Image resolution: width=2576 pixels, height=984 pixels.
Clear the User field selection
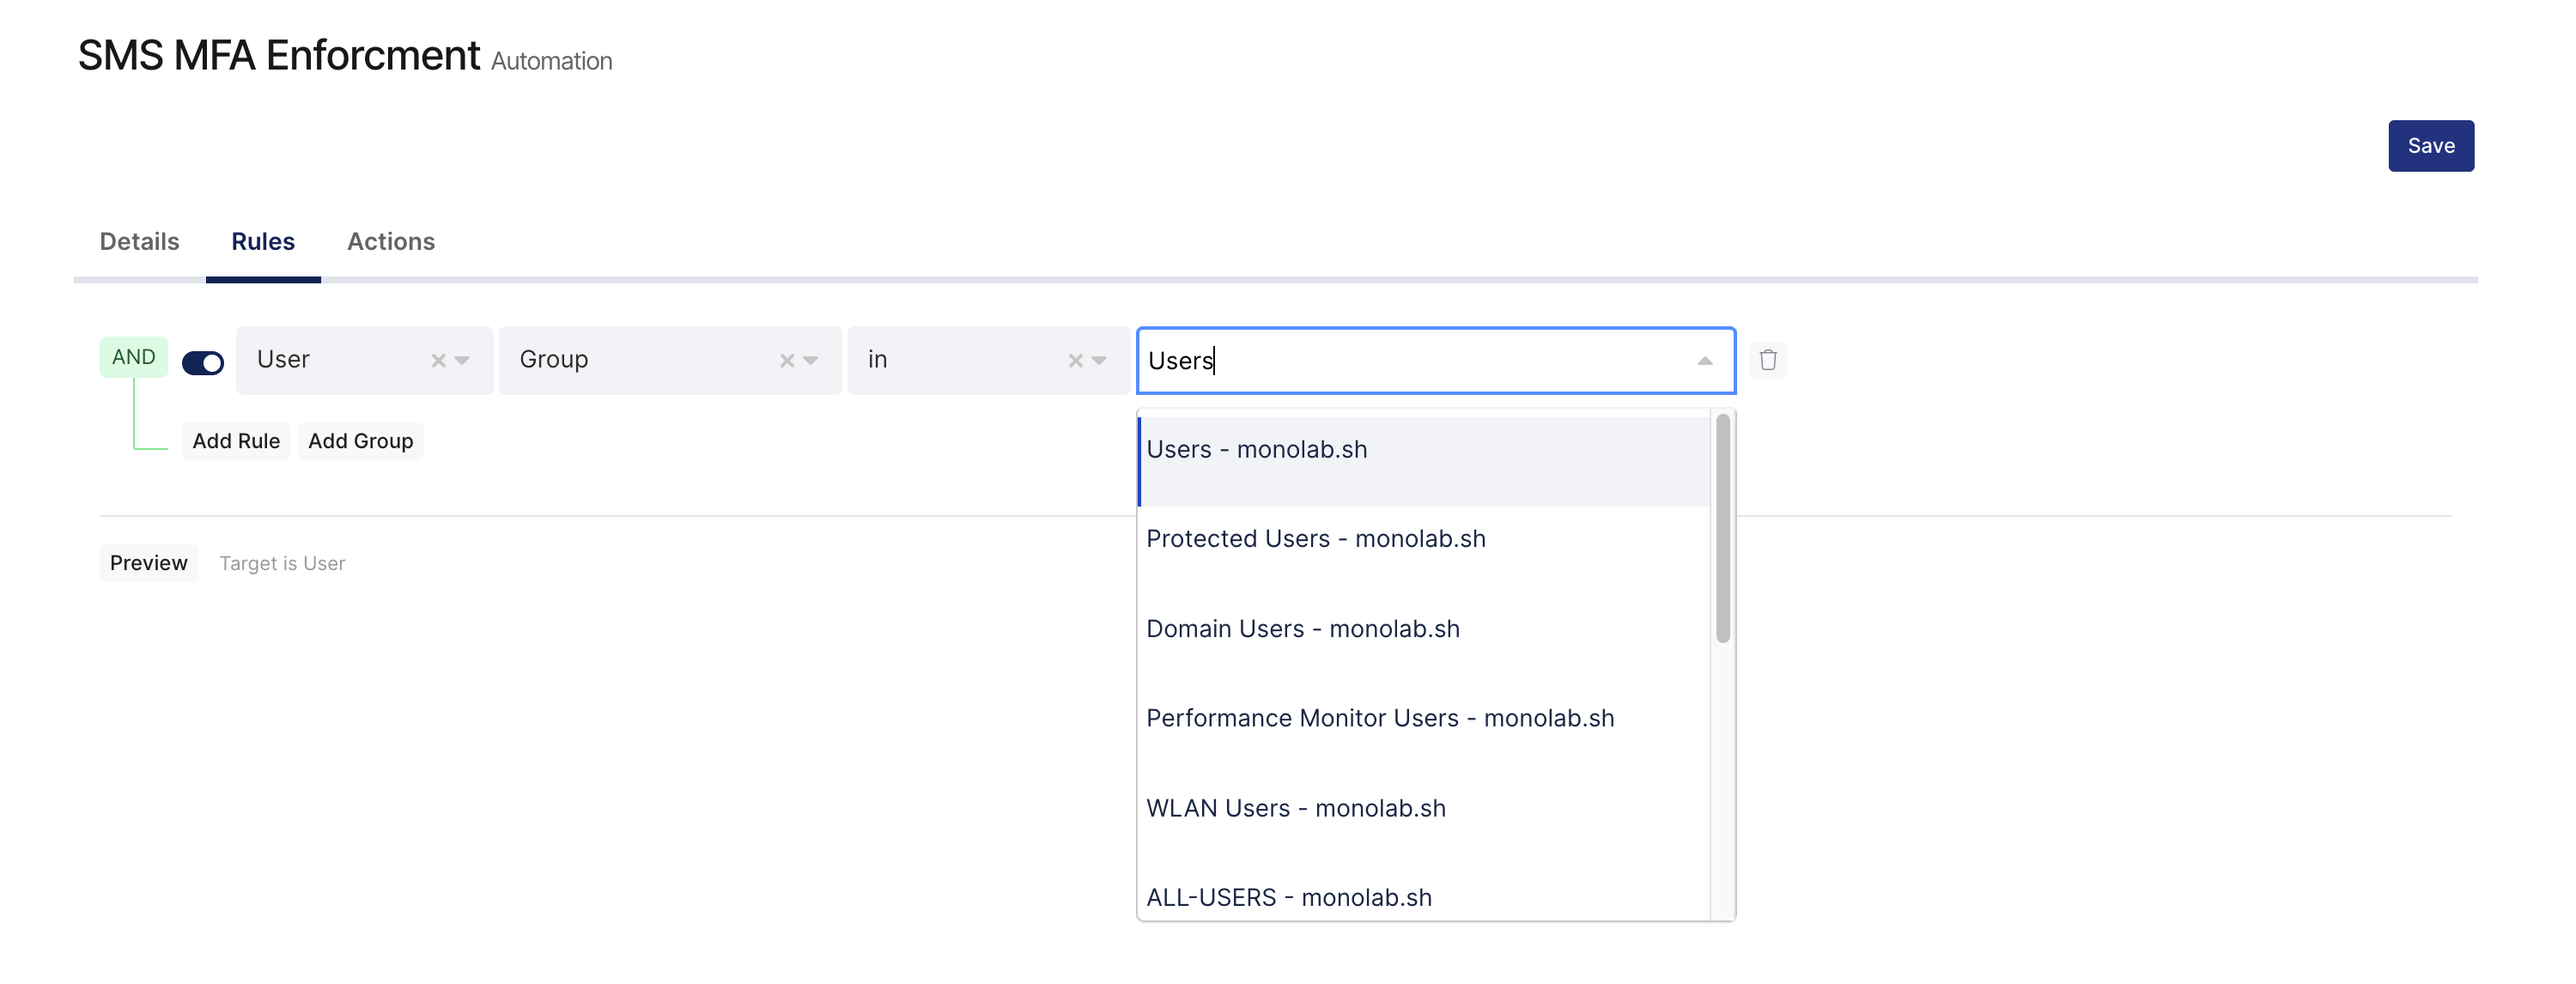(438, 361)
